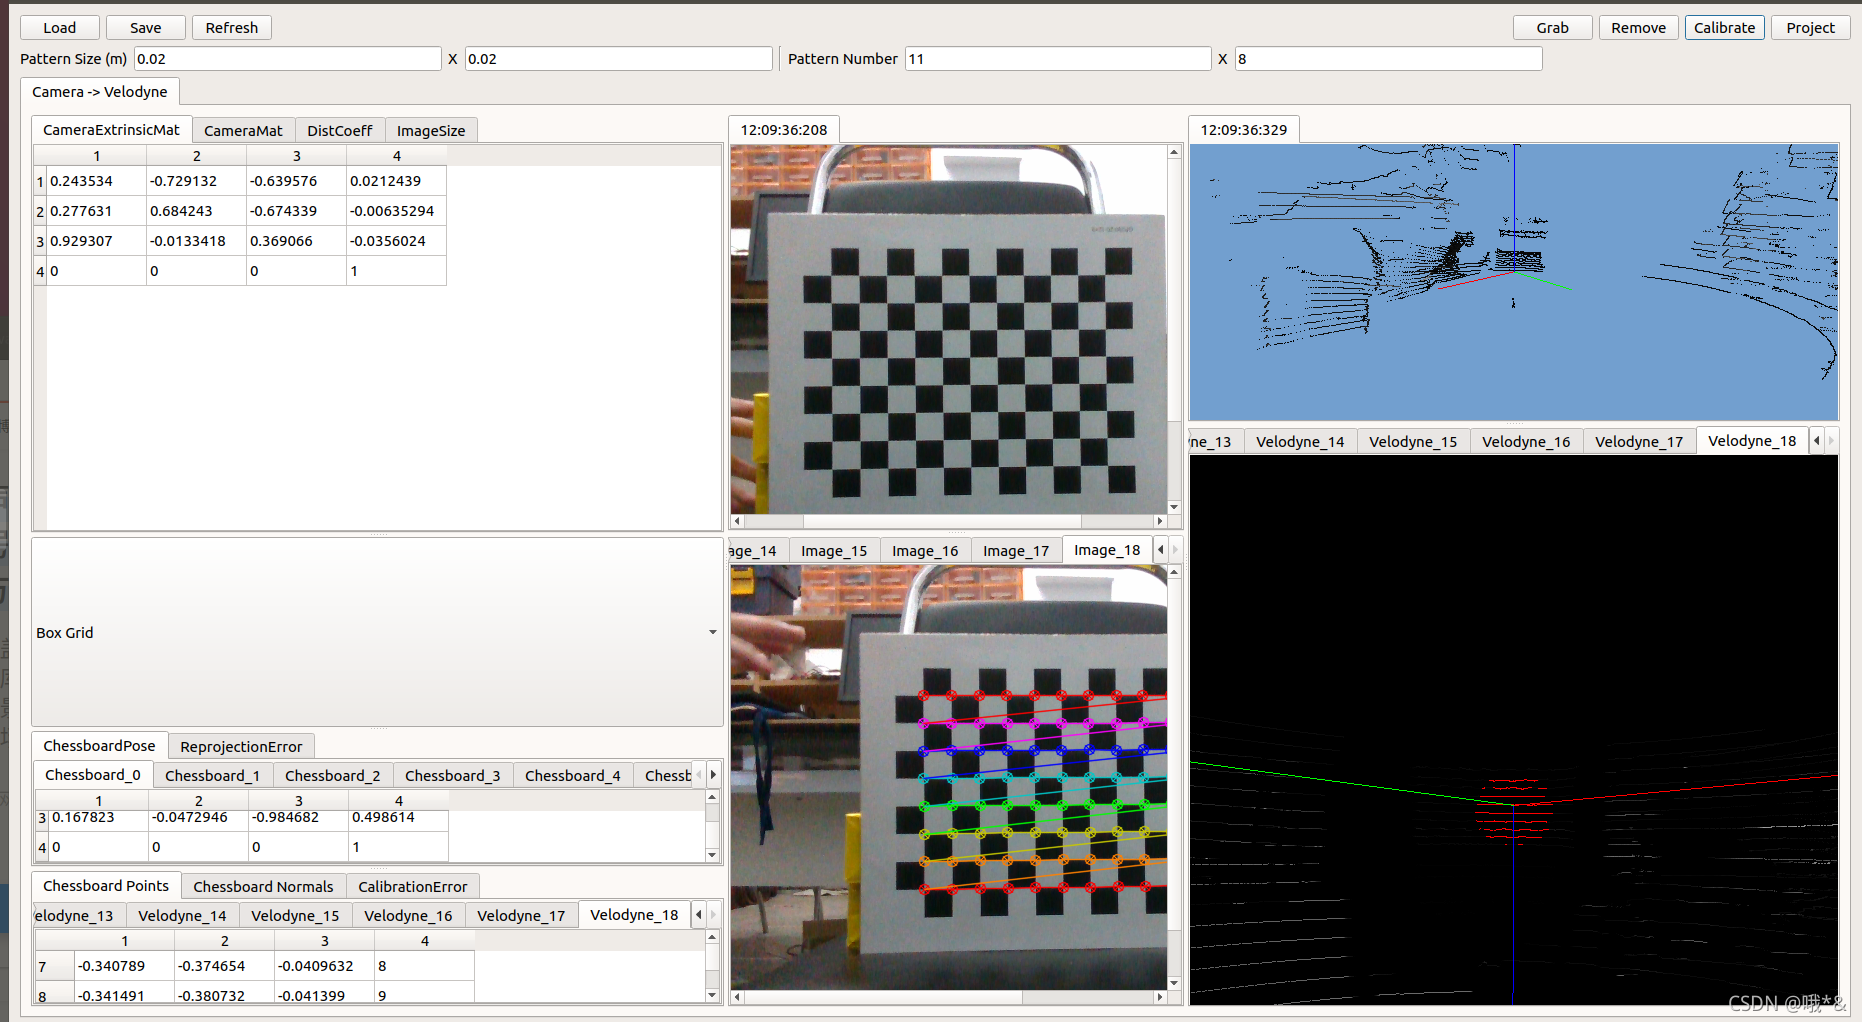Click left arrow of Chessboard Points tabs
1862x1022 pixels.
tap(699, 915)
